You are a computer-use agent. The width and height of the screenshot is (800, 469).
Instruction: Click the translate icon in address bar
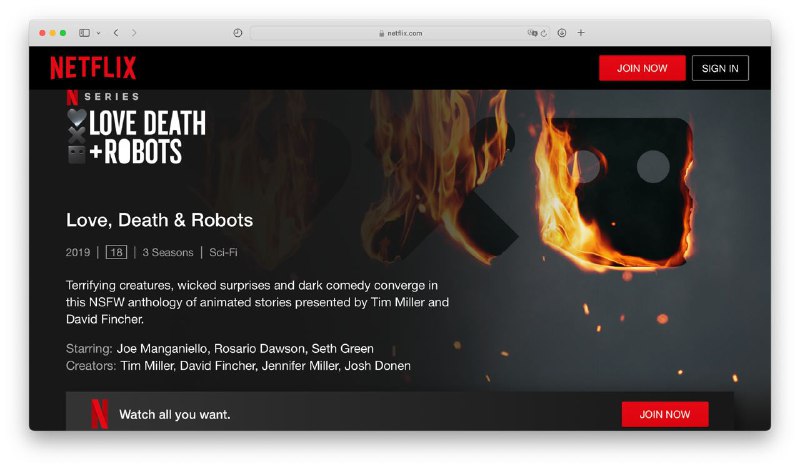[532, 33]
